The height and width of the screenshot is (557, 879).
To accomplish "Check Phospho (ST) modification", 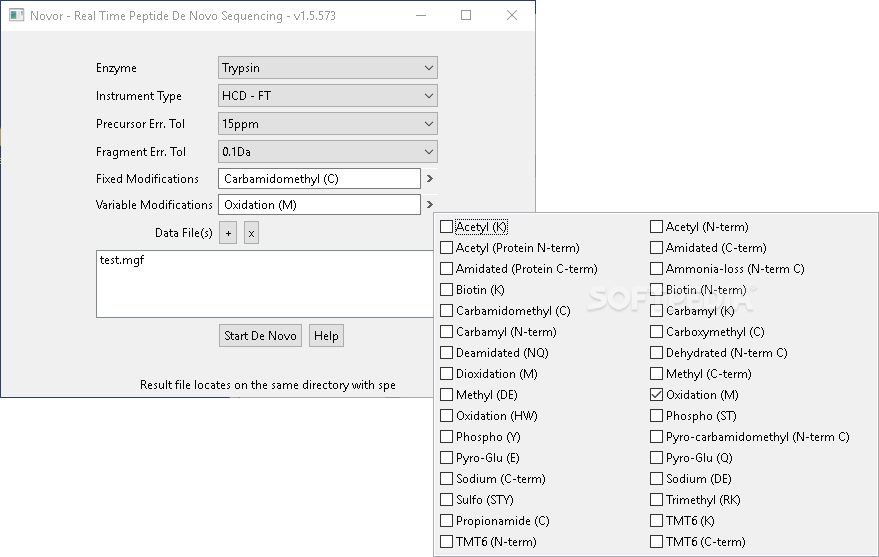I will tap(656, 416).
